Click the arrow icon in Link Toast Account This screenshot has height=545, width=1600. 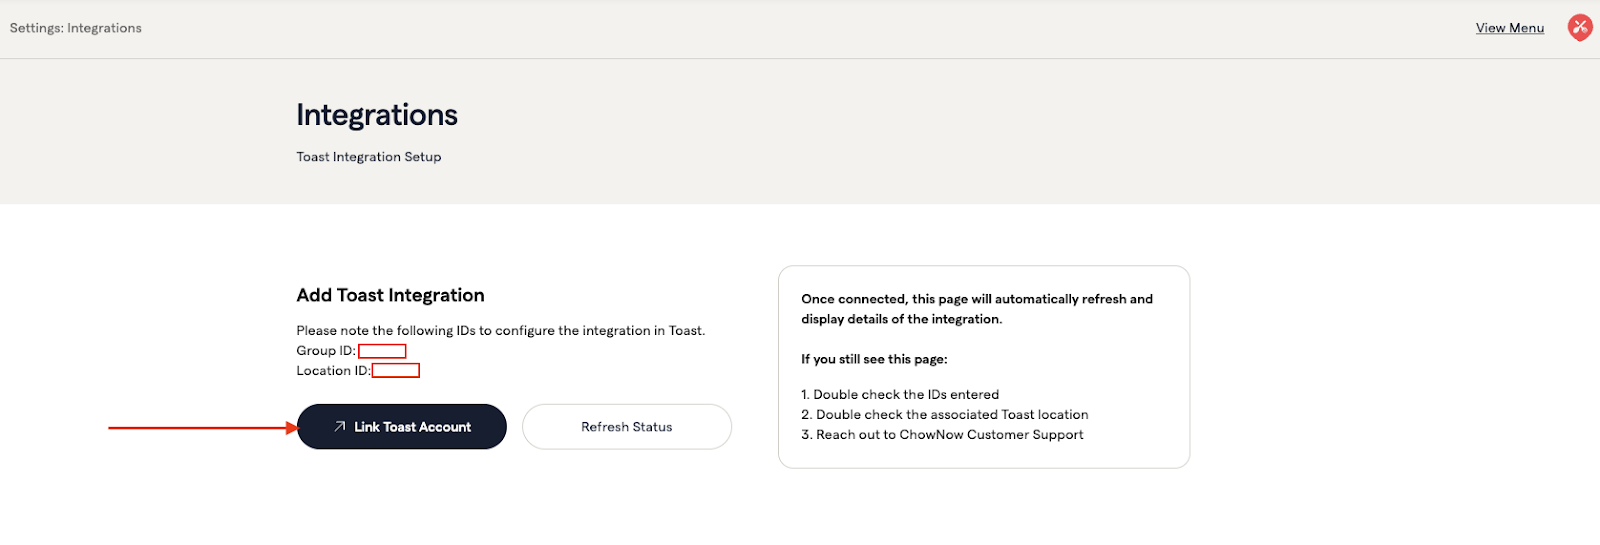click(340, 427)
